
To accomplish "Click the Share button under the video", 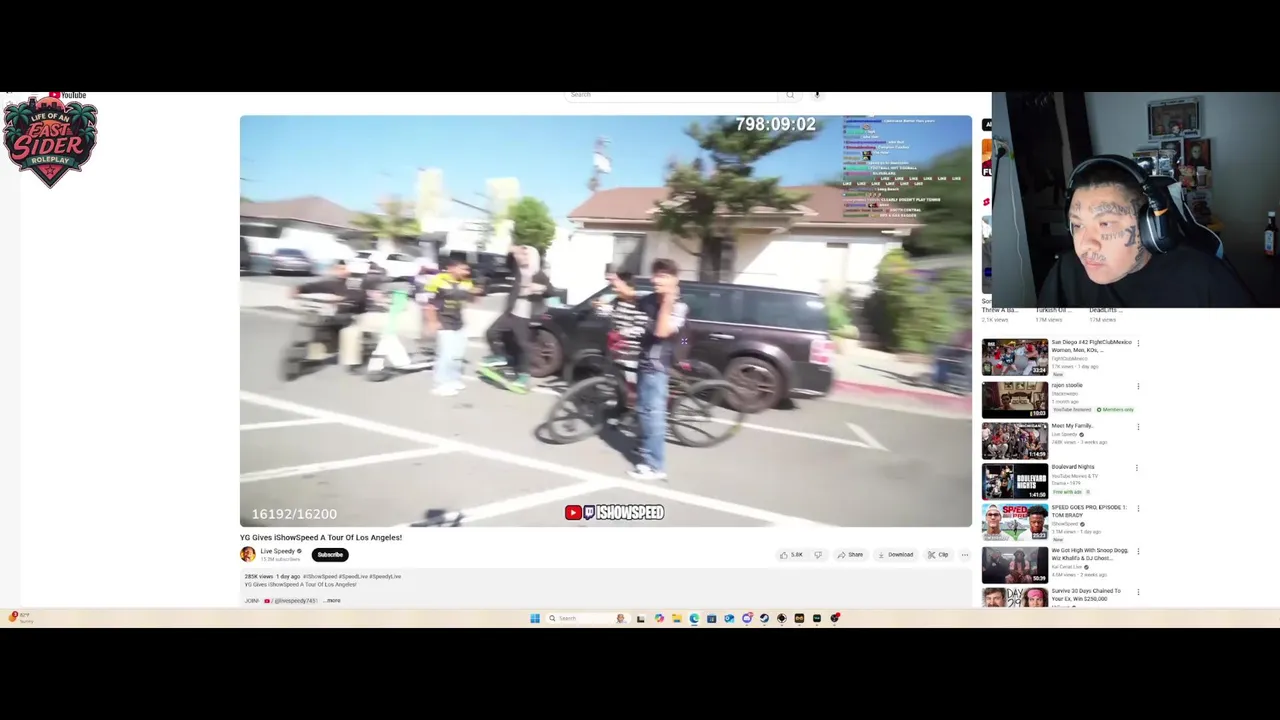I will [x=850, y=555].
